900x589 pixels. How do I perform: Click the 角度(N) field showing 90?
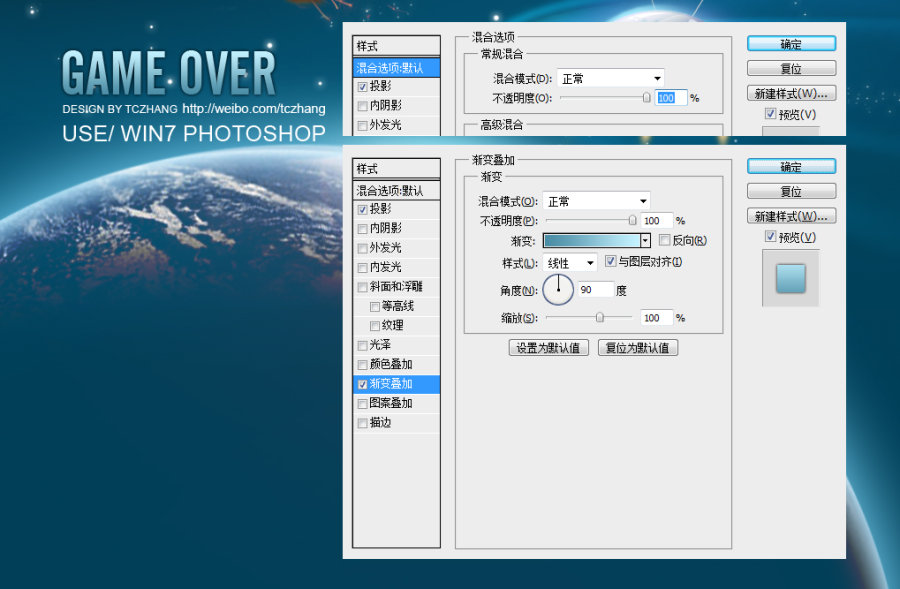click(x=595, y=290)
